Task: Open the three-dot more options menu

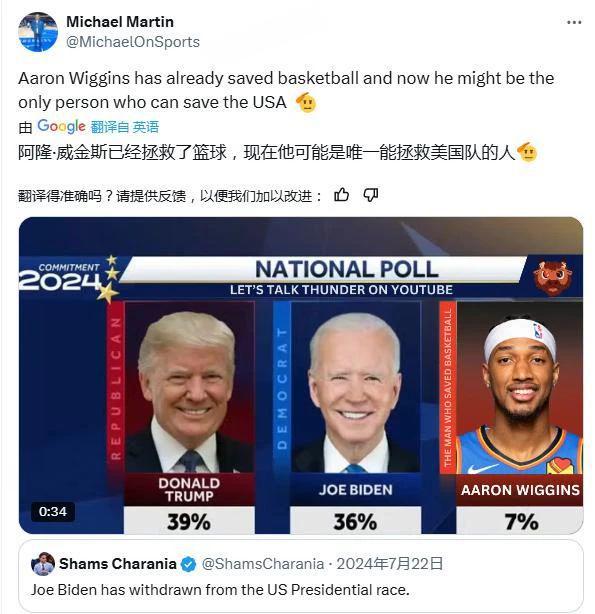Action: (574, 22)
